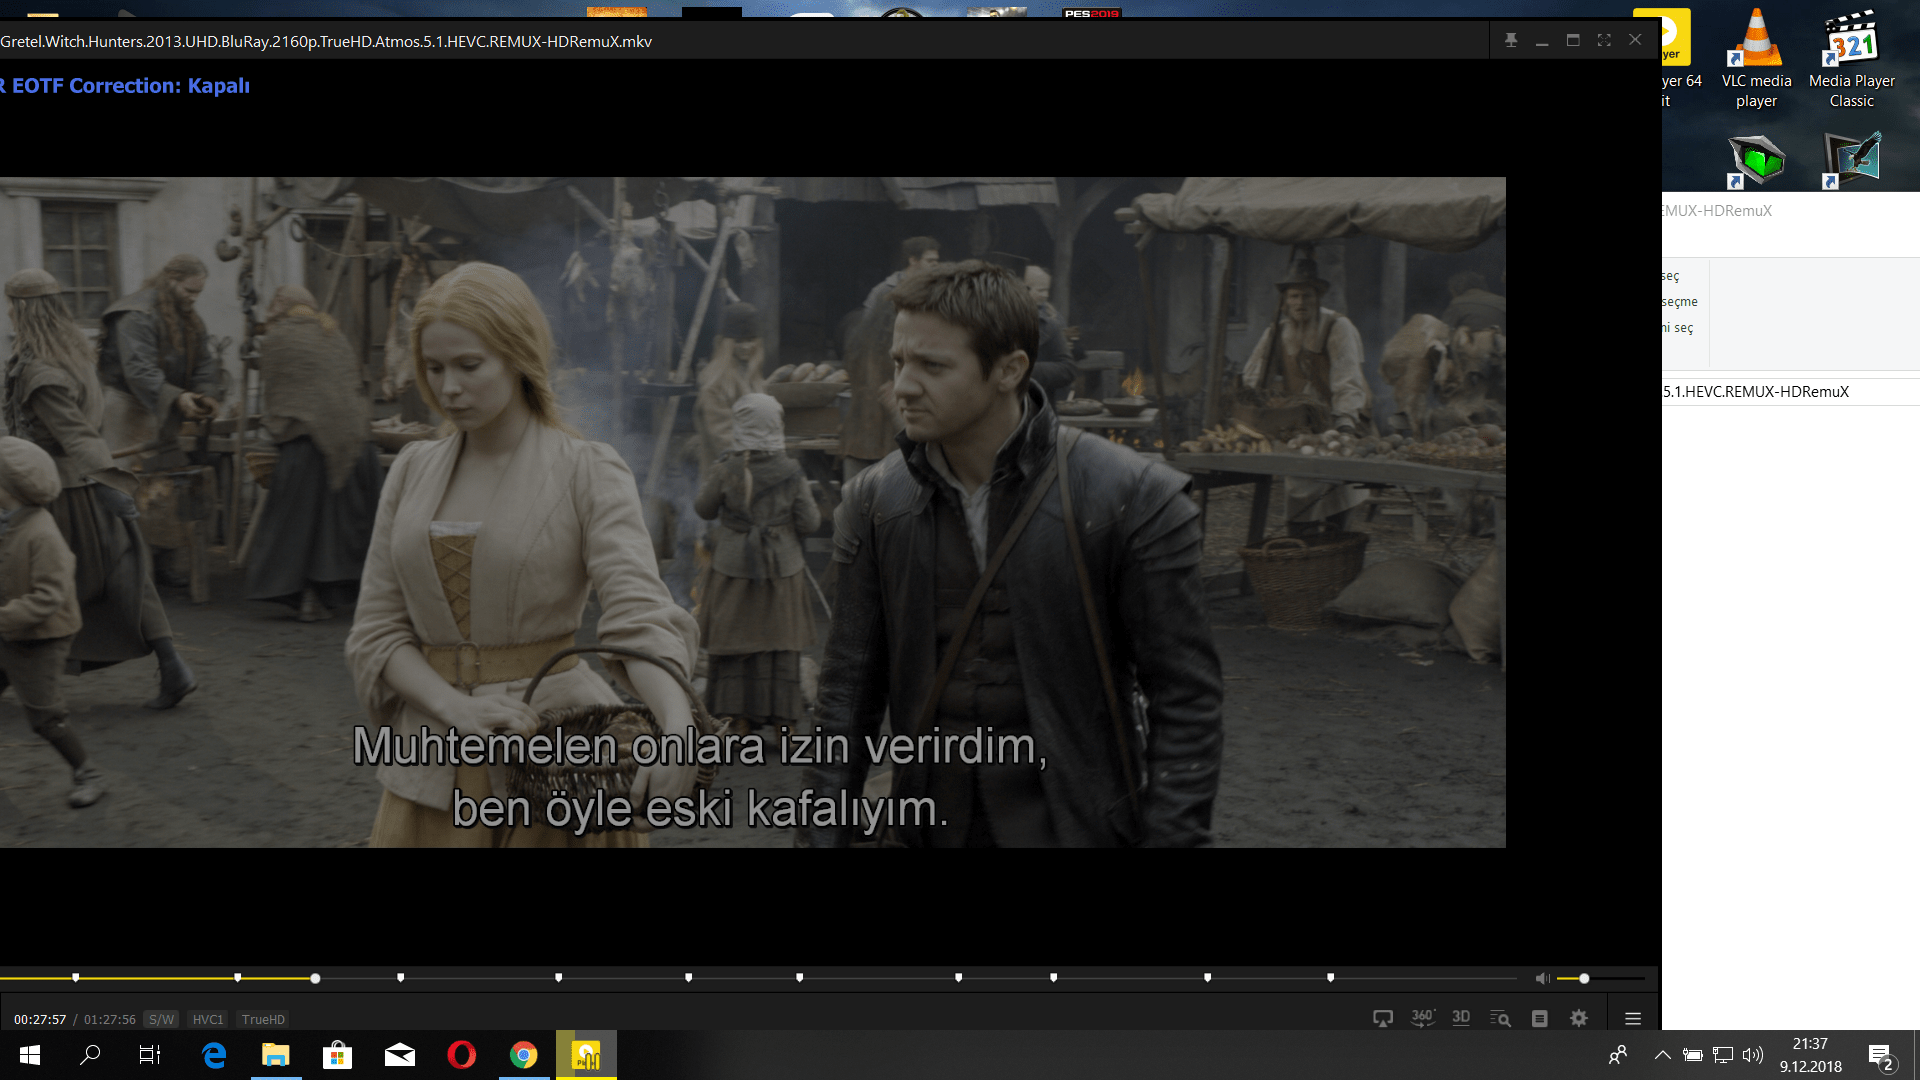This screenshot has height=1080, width=1920.
Task: Click the TrueHD audio codec badge
Action: [263, 1019]
